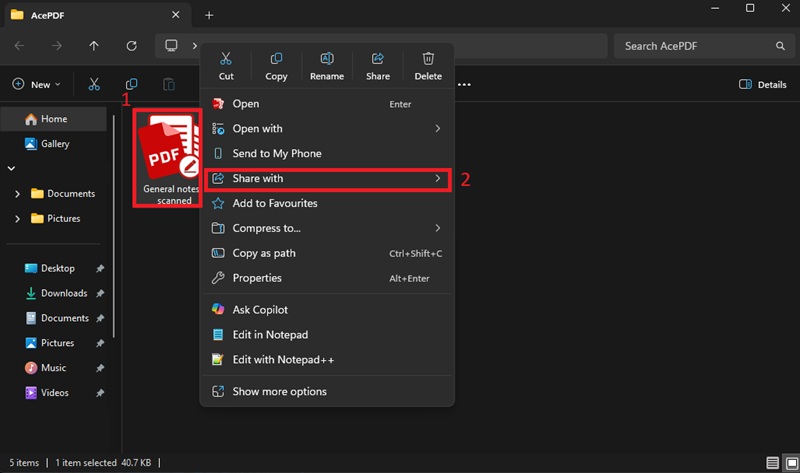Image resolution: width=800 pixels, height=473 pixels.
Task: Open pinned Music quick access
Action: 45,368
